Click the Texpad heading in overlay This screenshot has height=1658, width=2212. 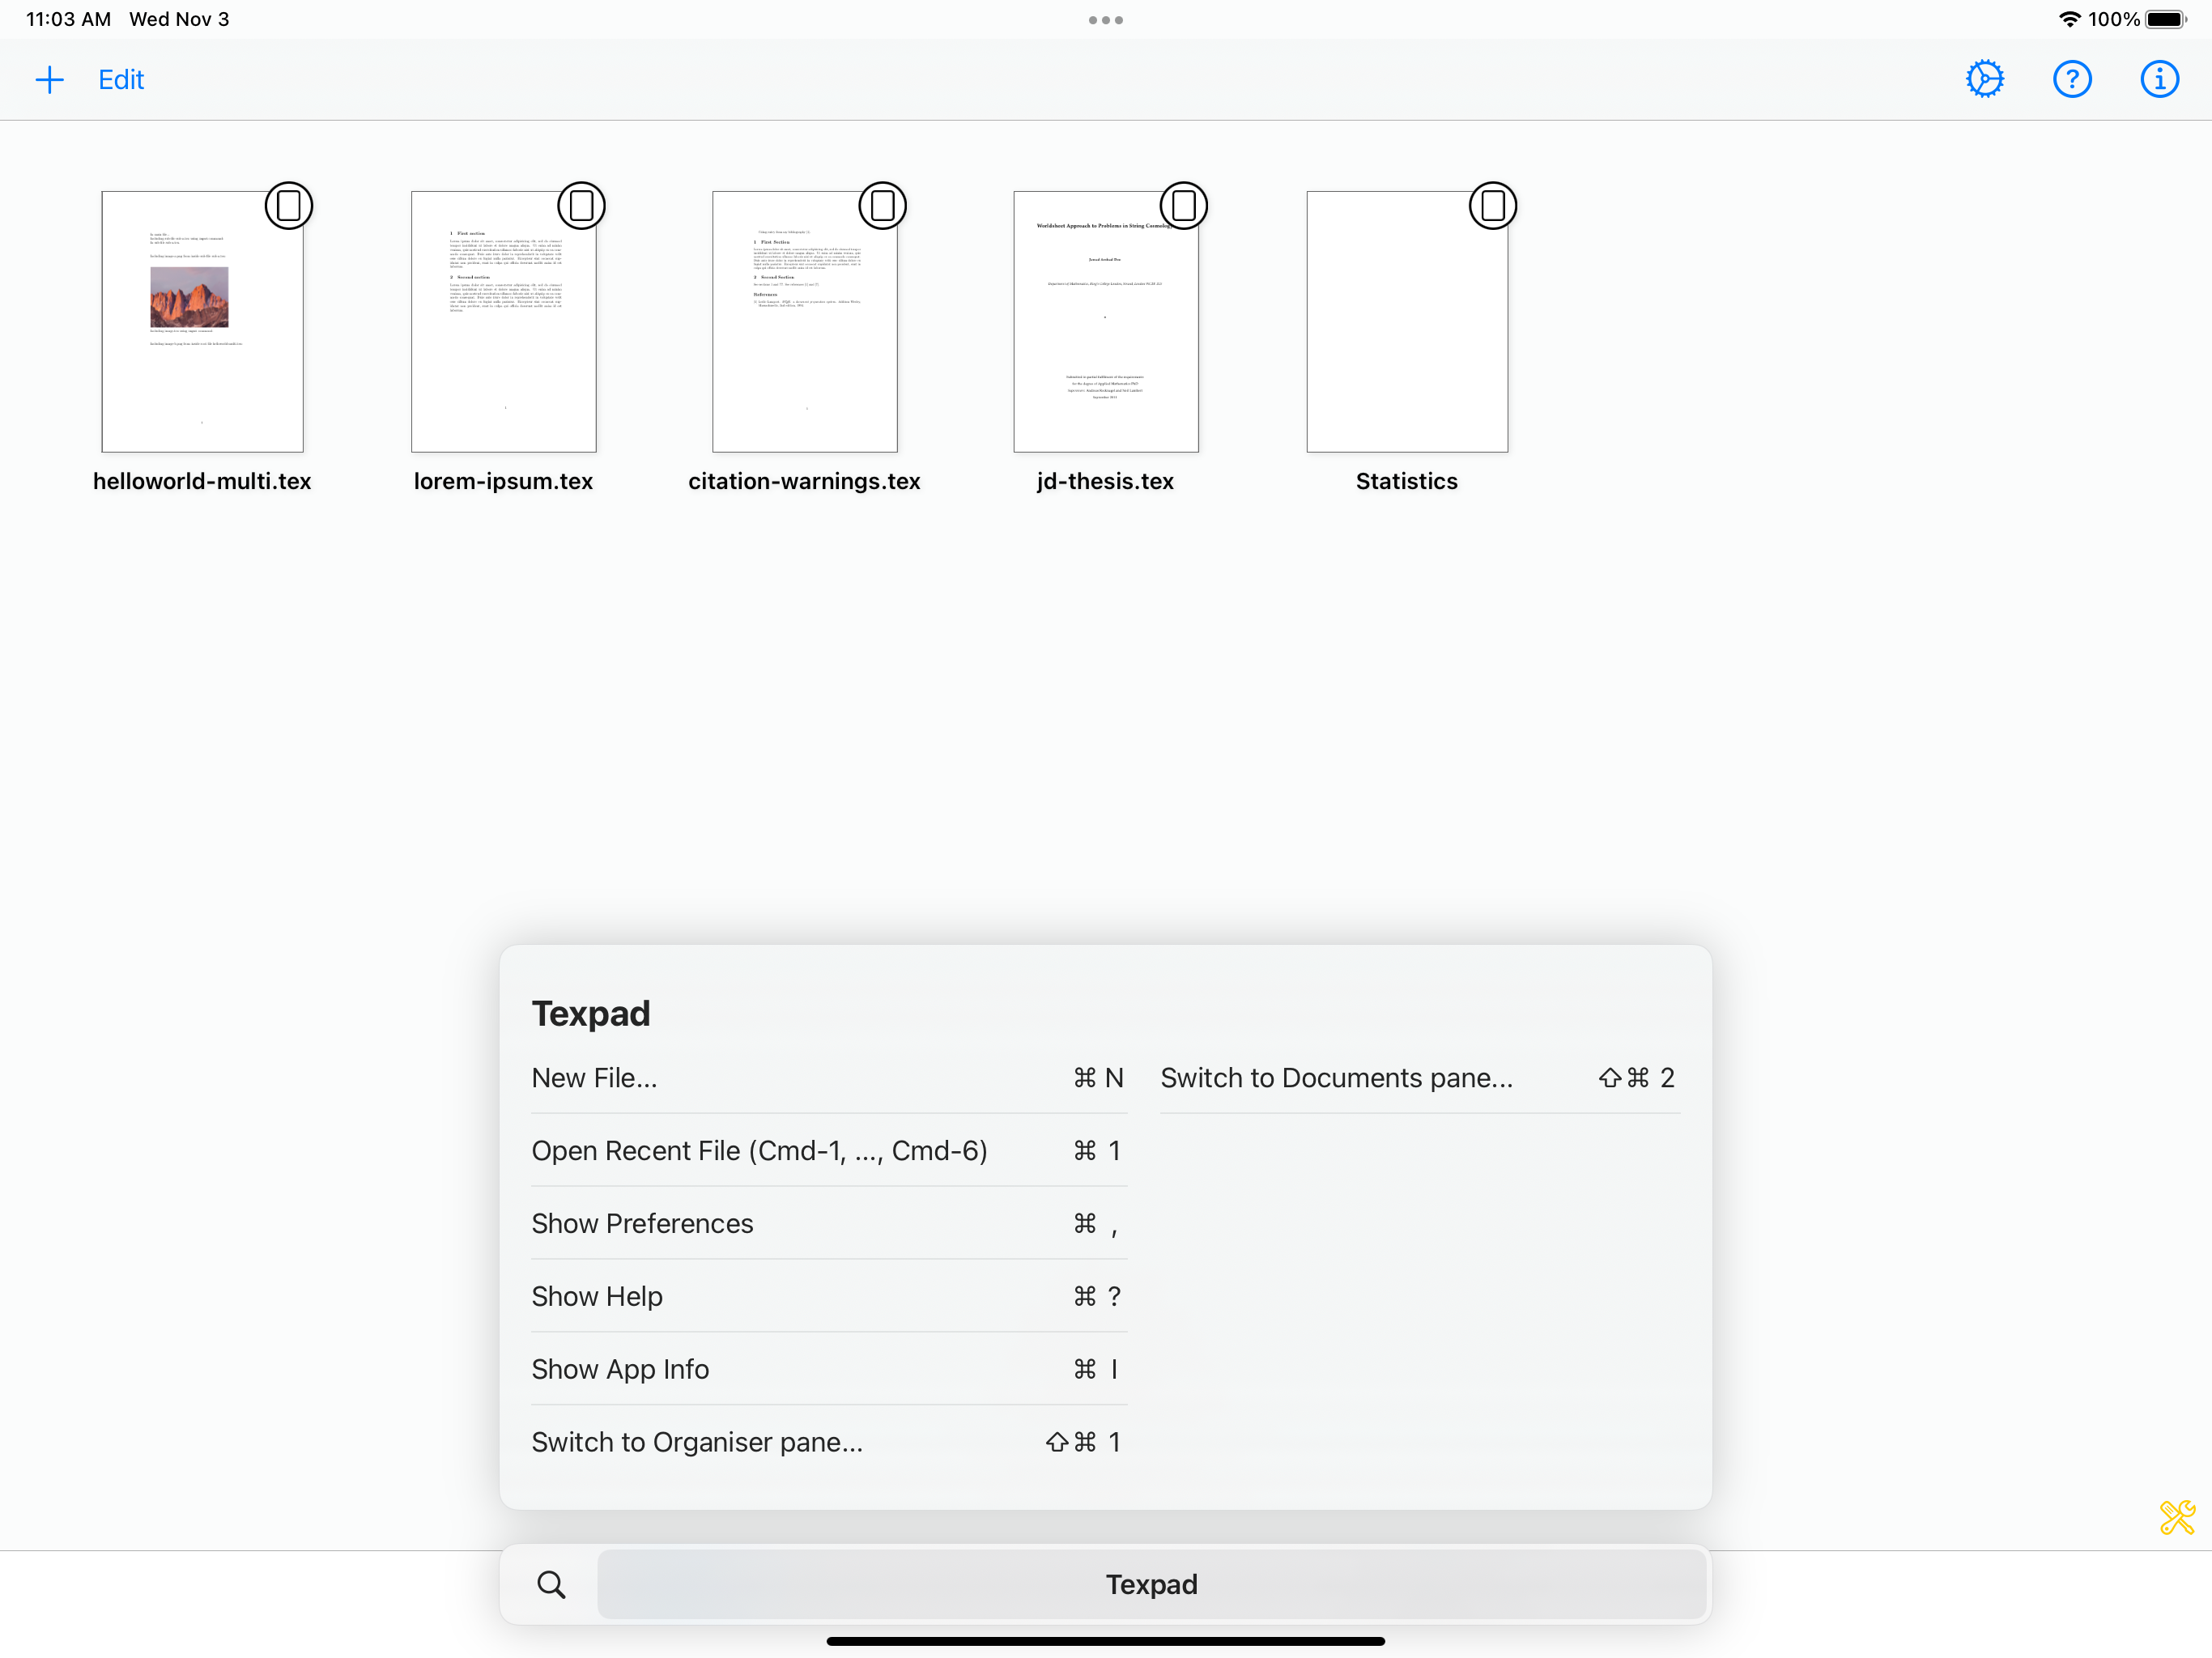point(590,1014)
